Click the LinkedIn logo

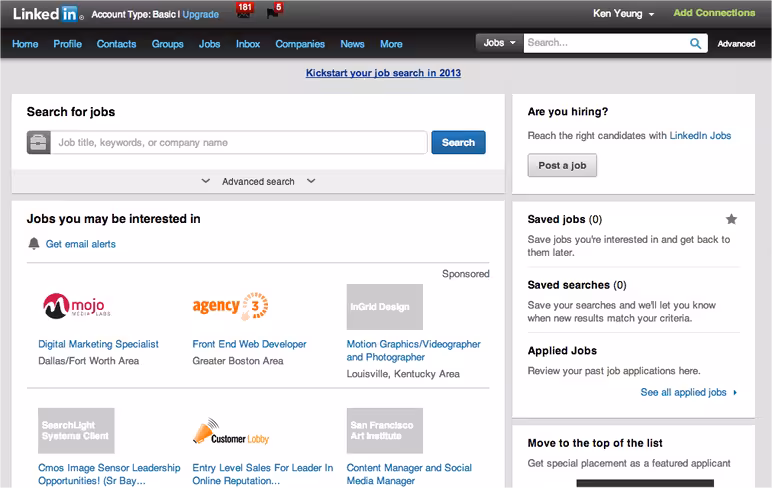coord(48,14)
